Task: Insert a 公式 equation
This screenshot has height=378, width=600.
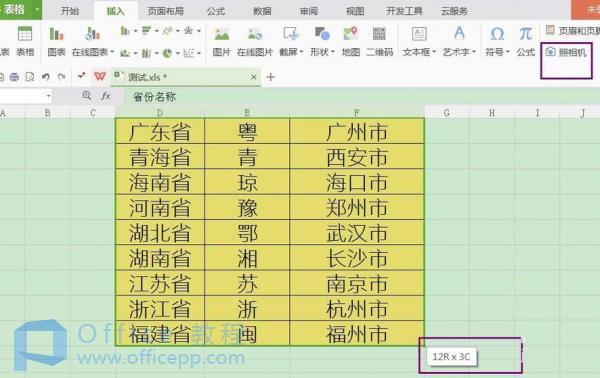Action: point(525,40)
